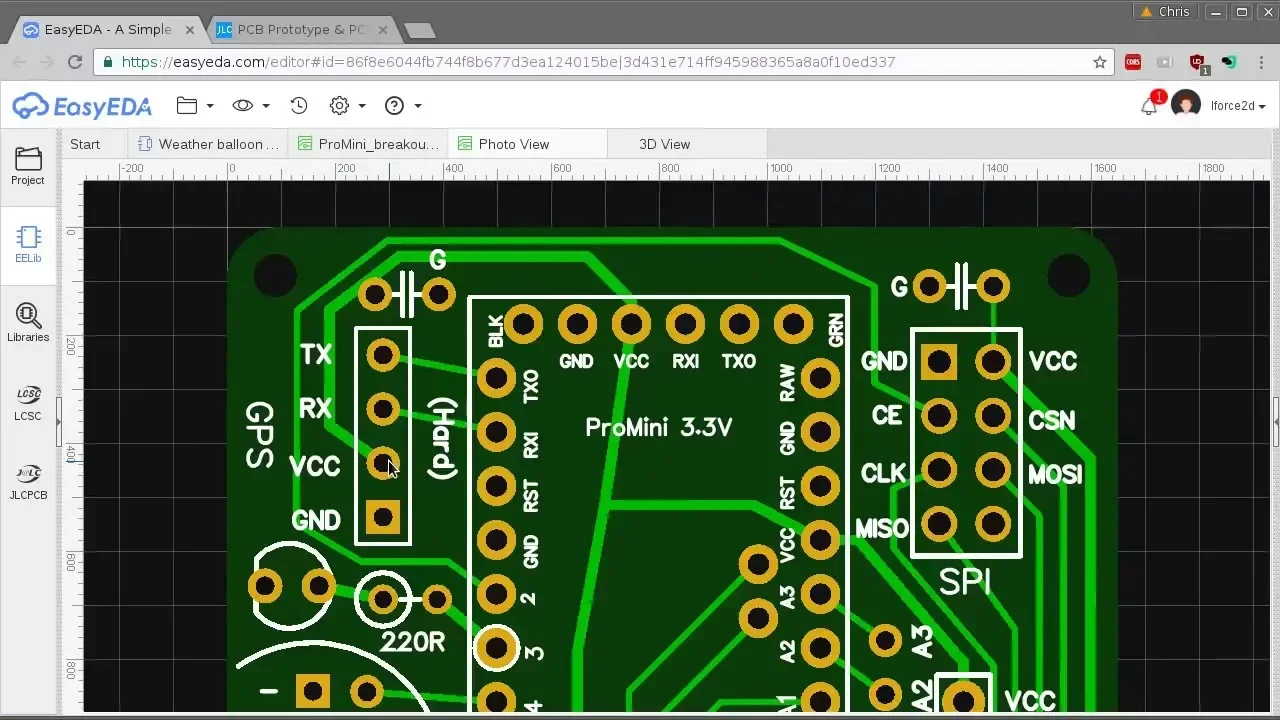Switch to the Photo View tab

[513, 144]
